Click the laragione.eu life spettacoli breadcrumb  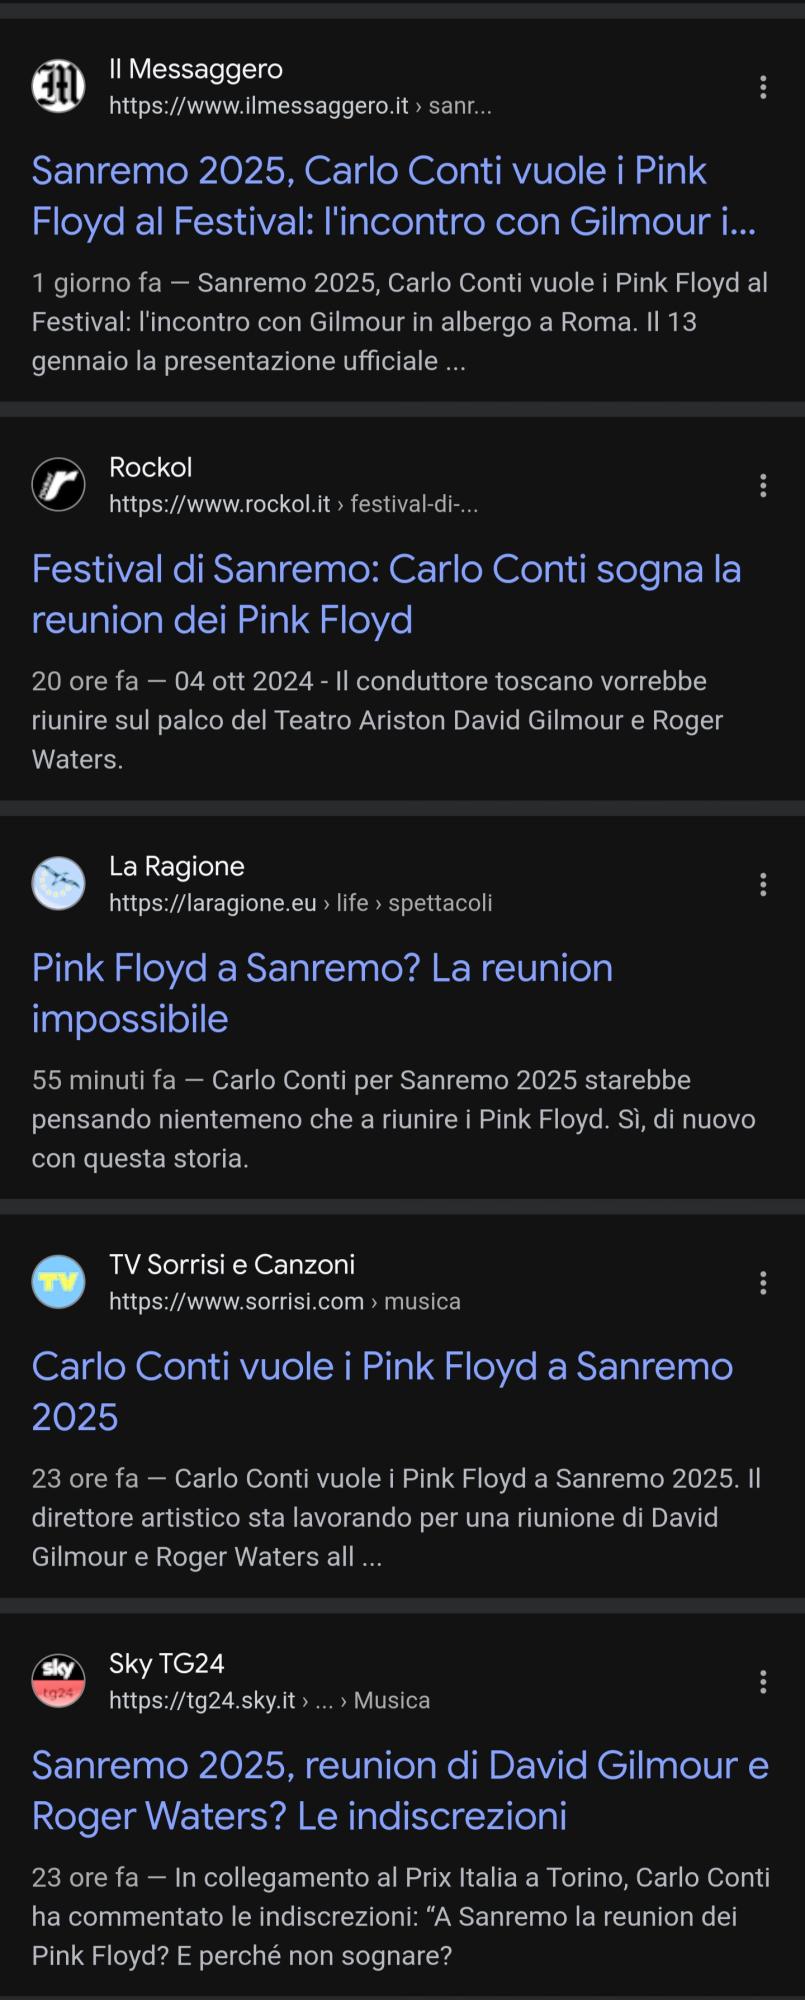[300, 903]
